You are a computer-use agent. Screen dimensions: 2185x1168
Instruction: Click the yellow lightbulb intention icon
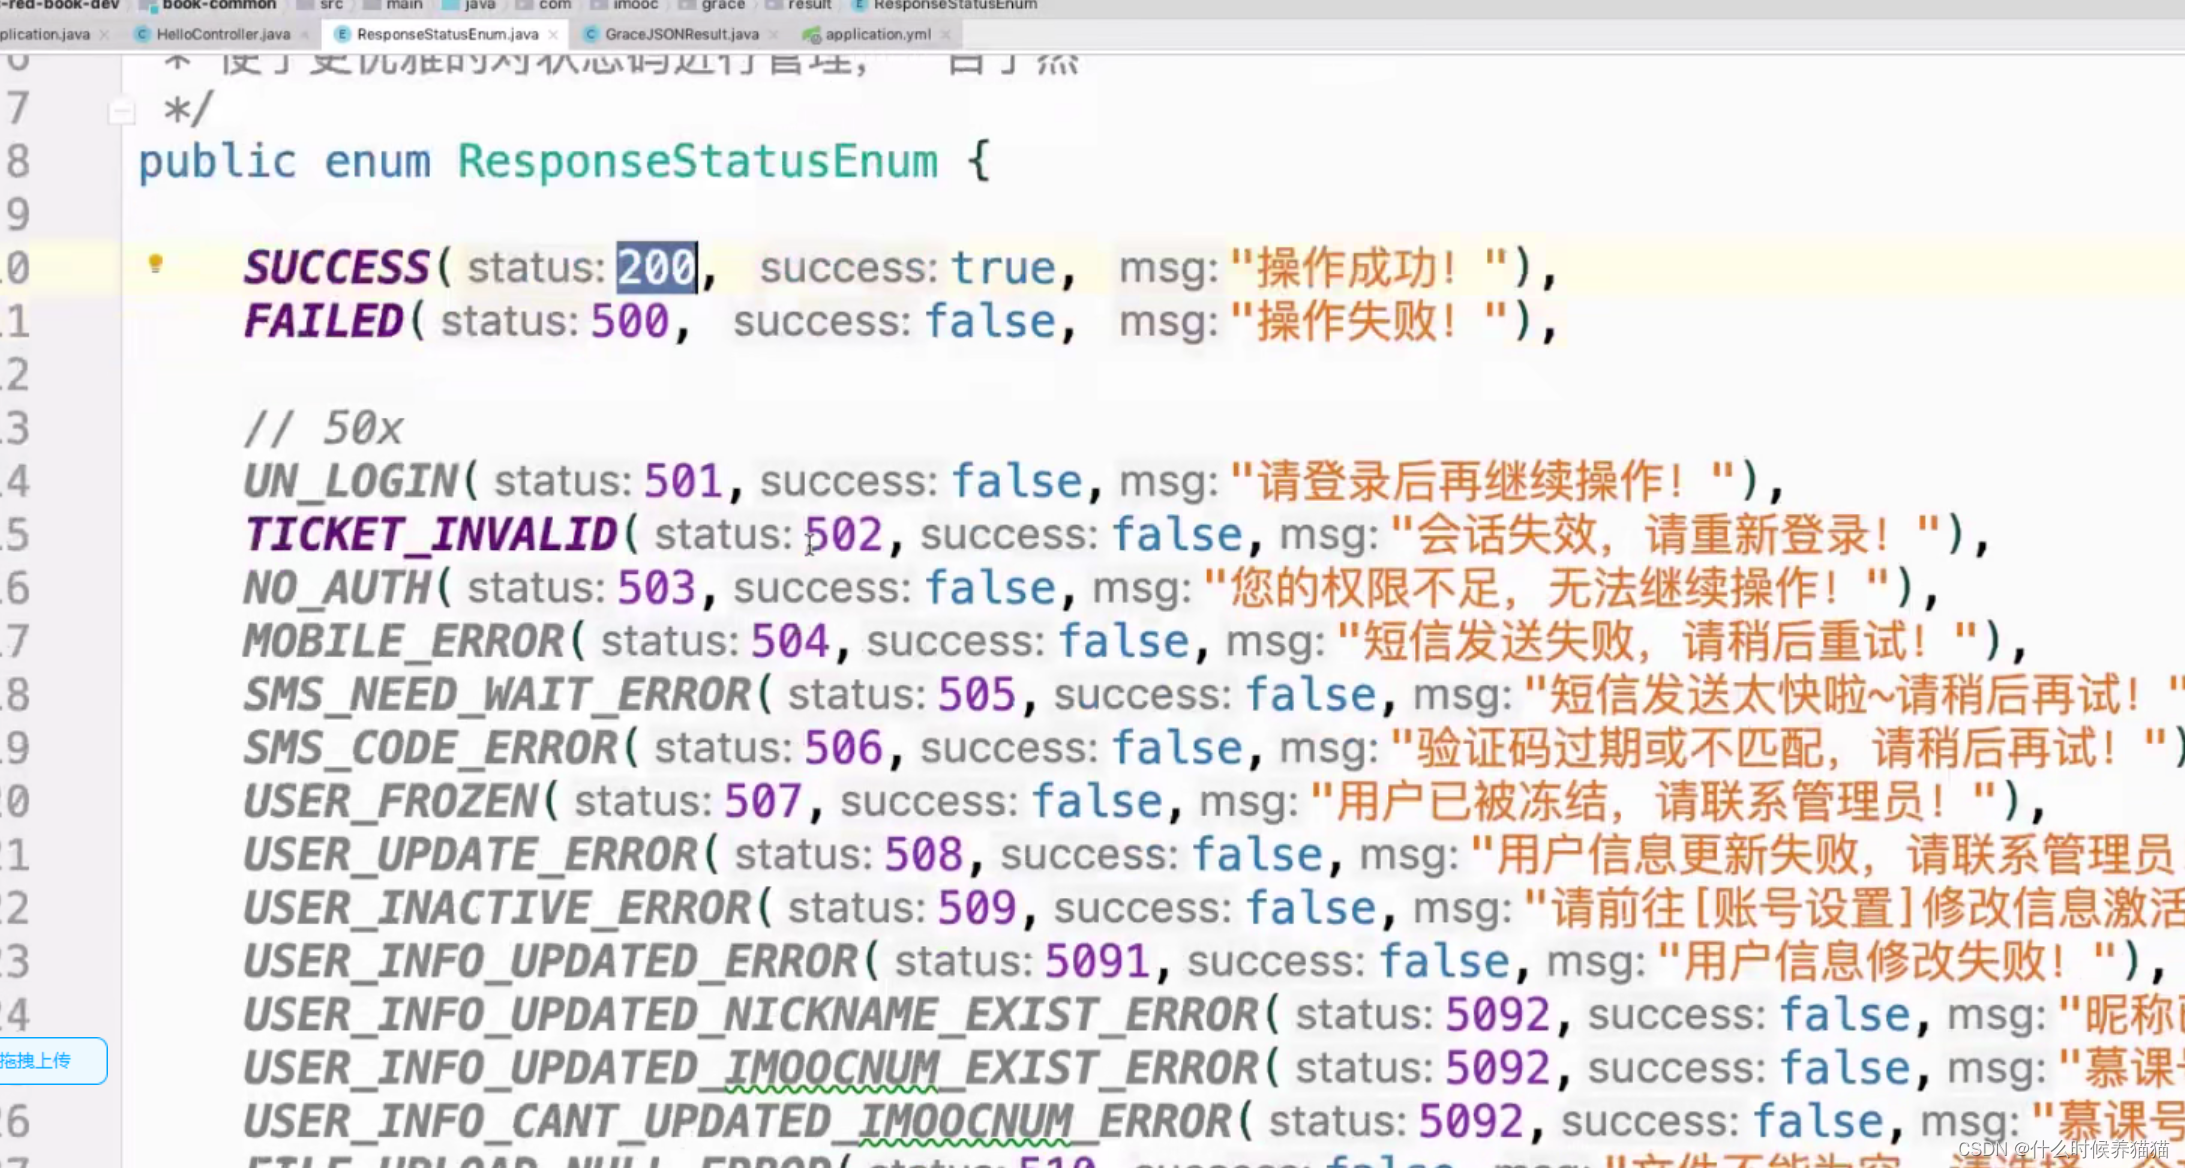[x=155, y=263]
